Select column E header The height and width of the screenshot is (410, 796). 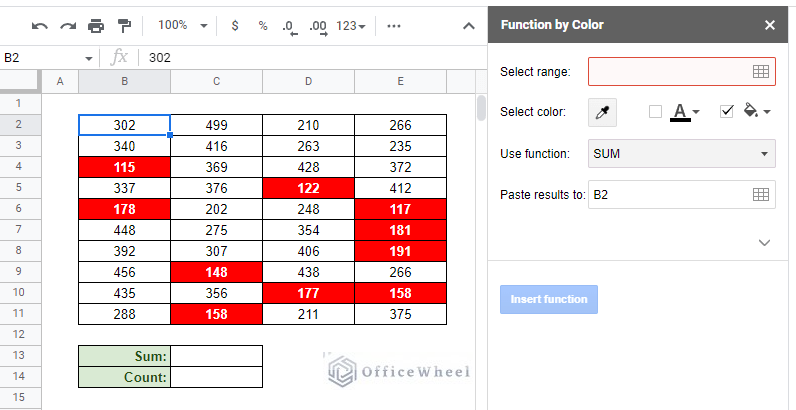pos(400,81)
